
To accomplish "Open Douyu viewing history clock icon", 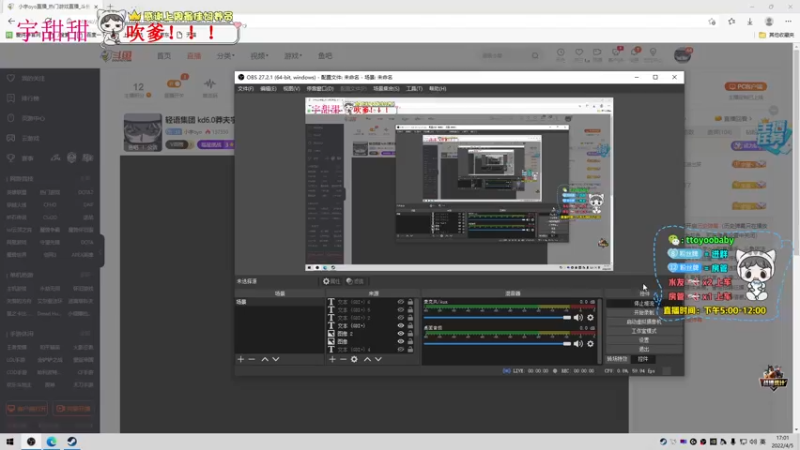I will point(561,53).
